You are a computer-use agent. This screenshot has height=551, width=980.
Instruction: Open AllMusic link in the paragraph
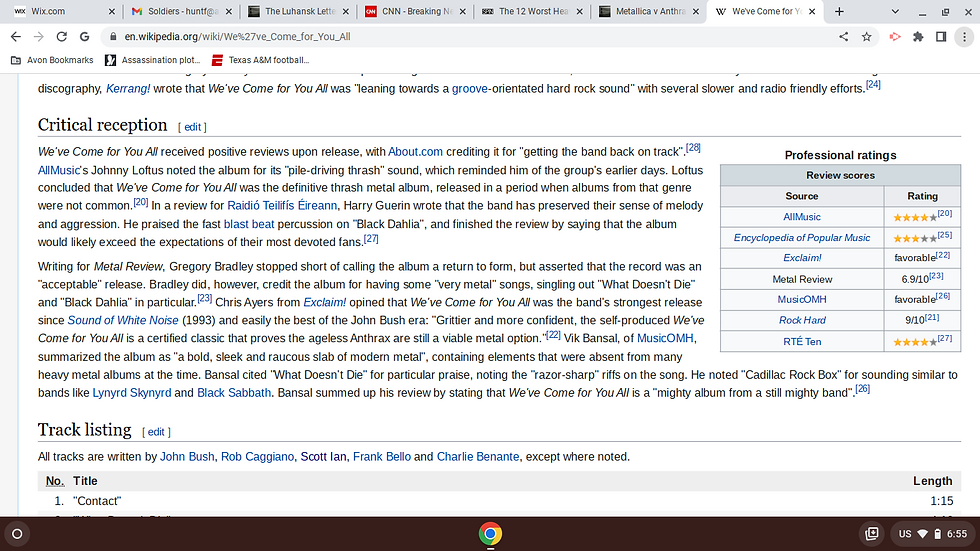pos(59,171)
